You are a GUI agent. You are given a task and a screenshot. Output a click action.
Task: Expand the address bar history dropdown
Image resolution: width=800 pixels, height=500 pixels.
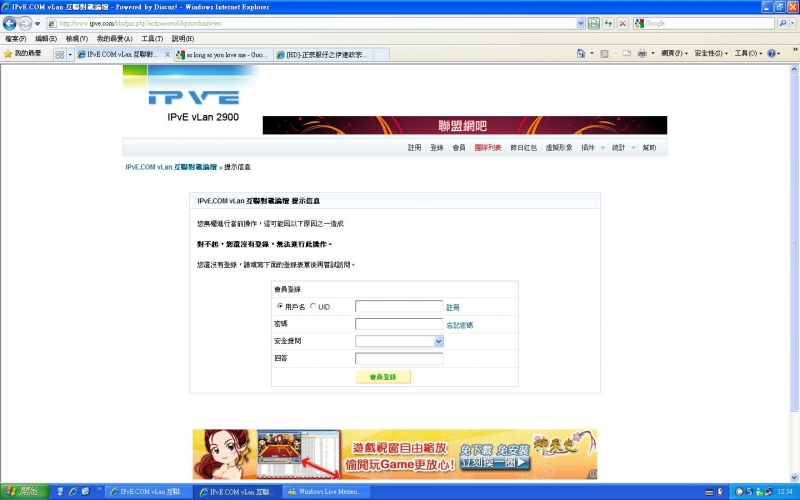click(x=581, y=23)
